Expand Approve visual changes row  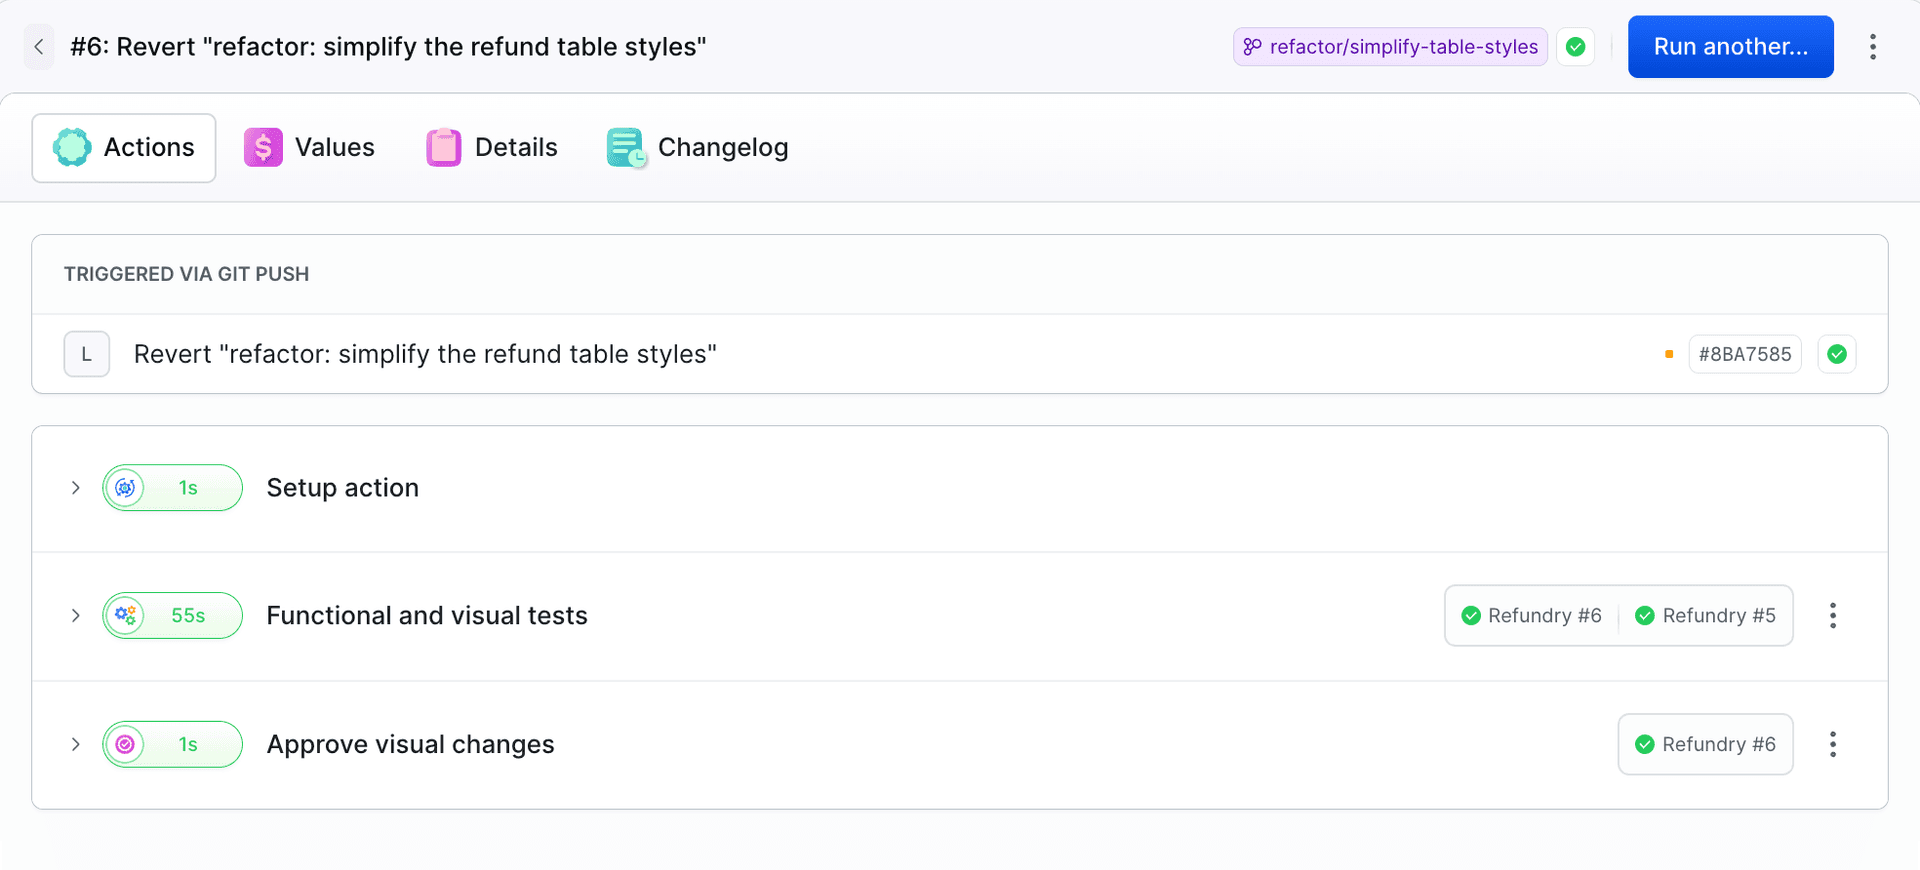[76, 745]
